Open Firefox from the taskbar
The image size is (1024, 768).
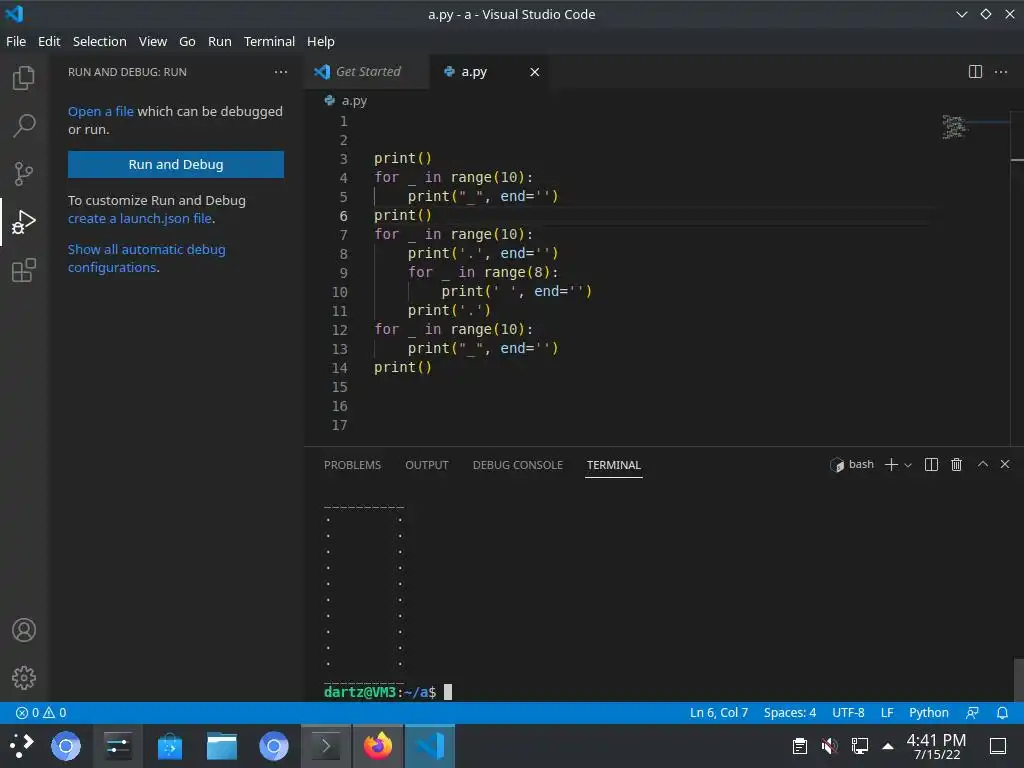click(x=378, y=746)
